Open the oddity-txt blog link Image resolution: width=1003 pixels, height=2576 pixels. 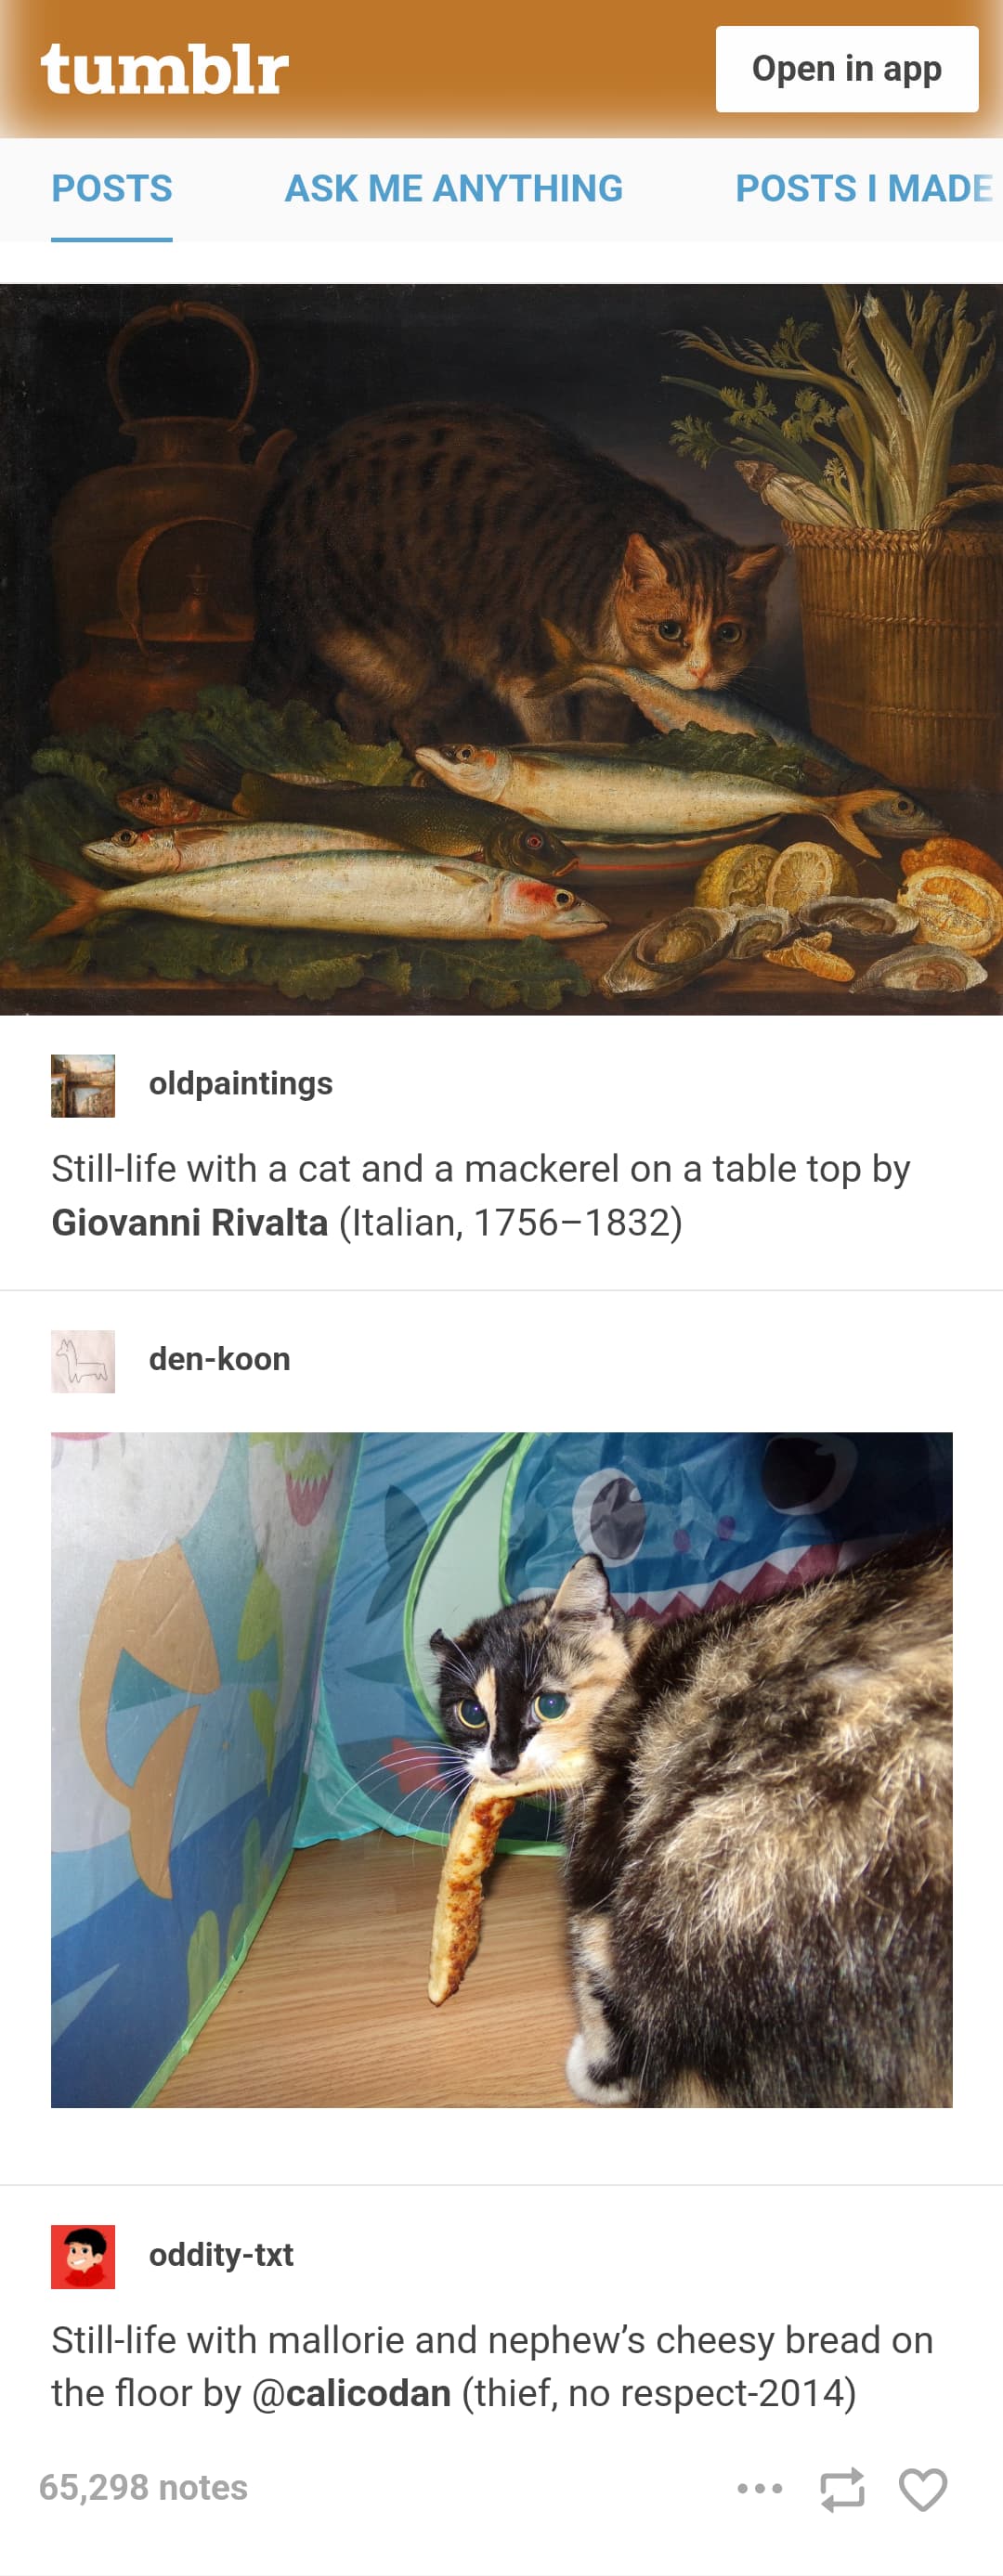(221, 2256)
